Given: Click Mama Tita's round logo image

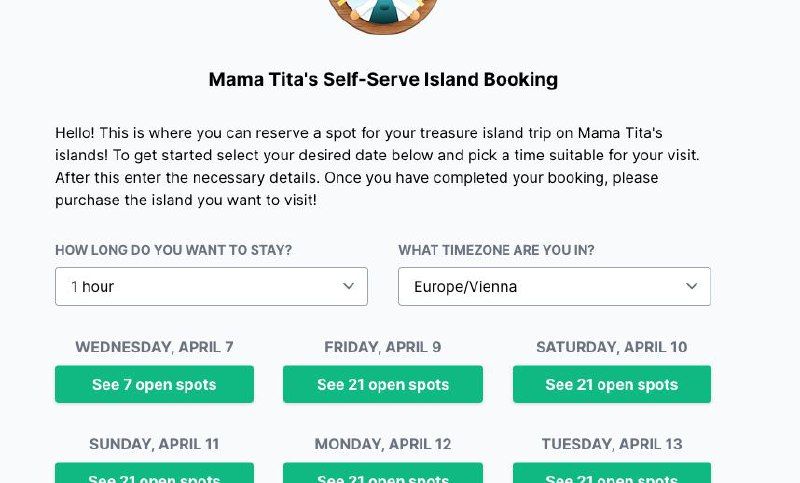Looking at the screenshot, I should tap(383, 14).
